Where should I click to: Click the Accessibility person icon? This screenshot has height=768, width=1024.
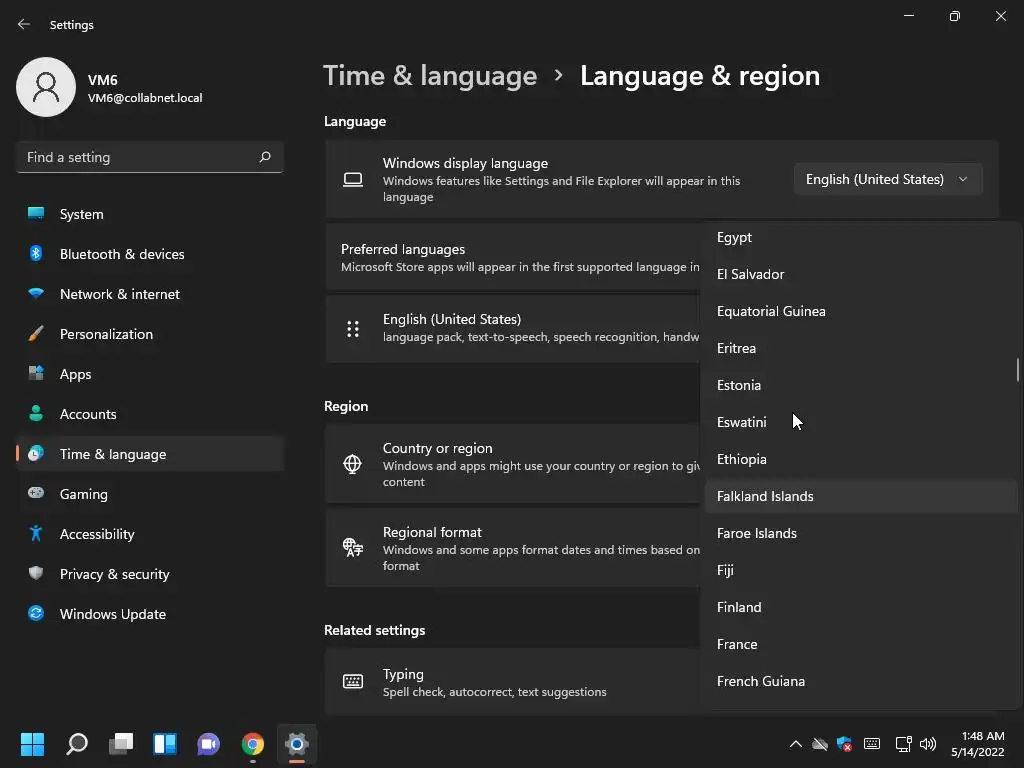tap(36, 534)
